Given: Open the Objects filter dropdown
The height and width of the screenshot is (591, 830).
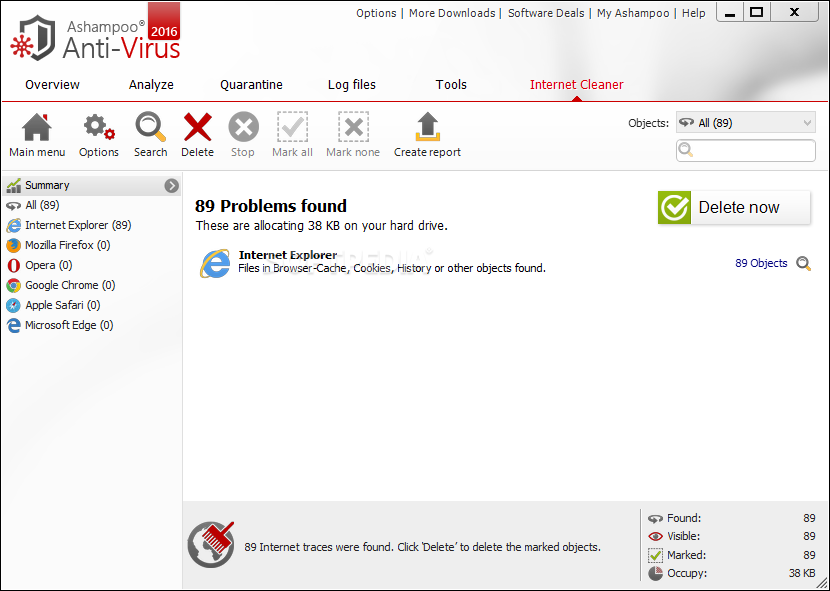Looking at the screenshot, I should click(x=745, y=123).
